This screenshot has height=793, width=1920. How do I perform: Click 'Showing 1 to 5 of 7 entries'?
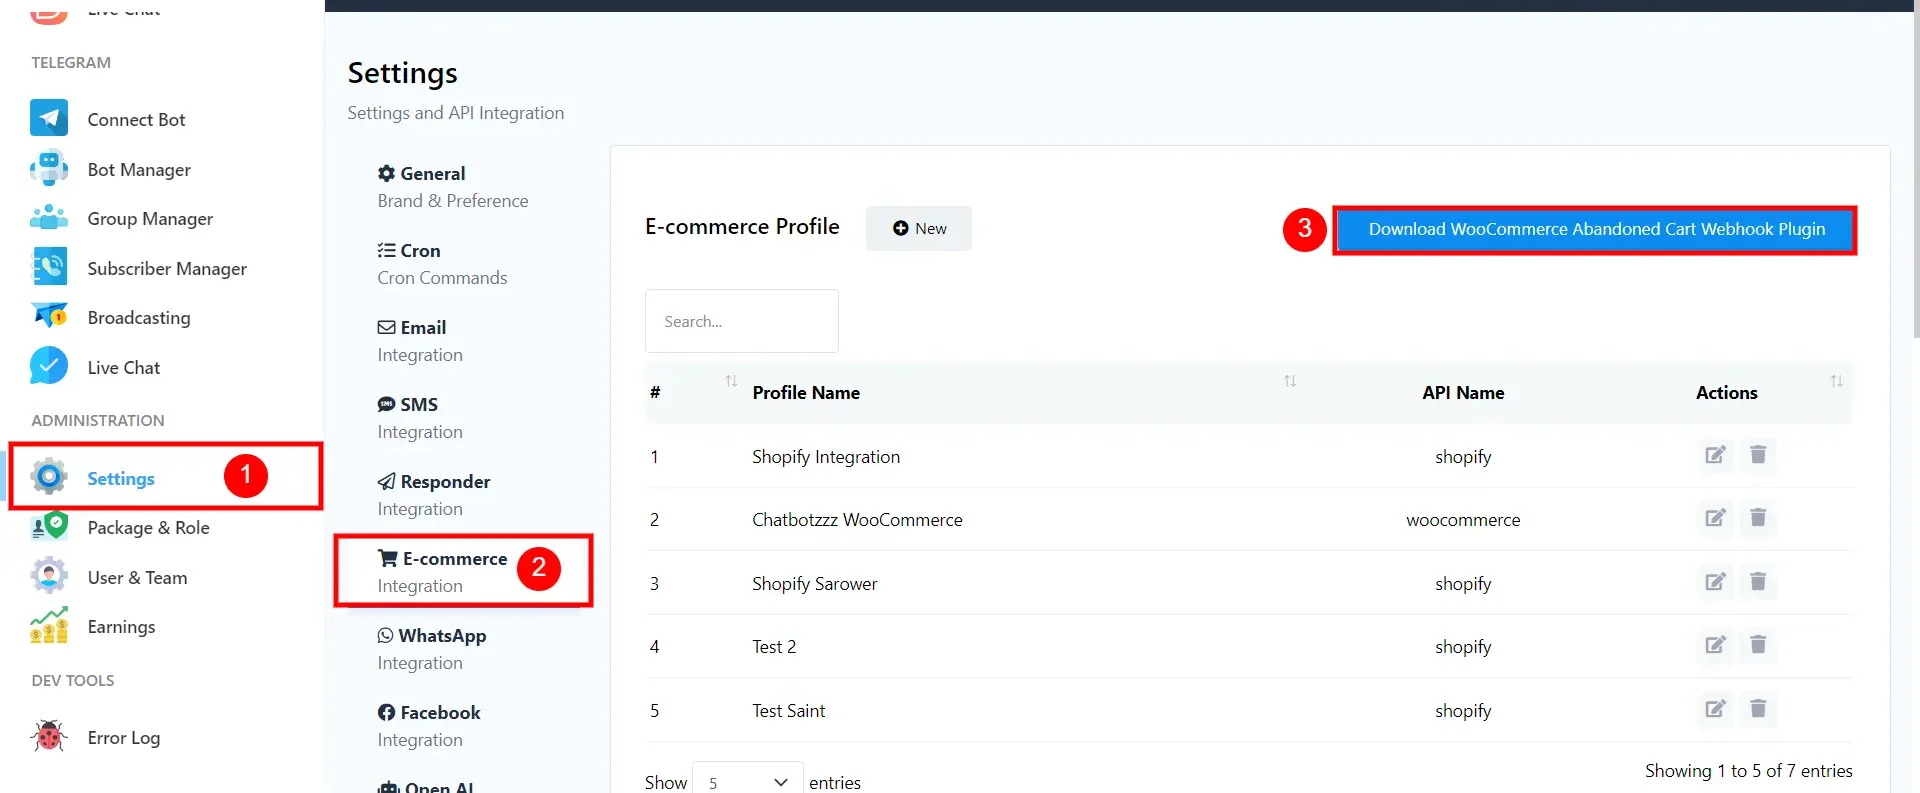1748,770
